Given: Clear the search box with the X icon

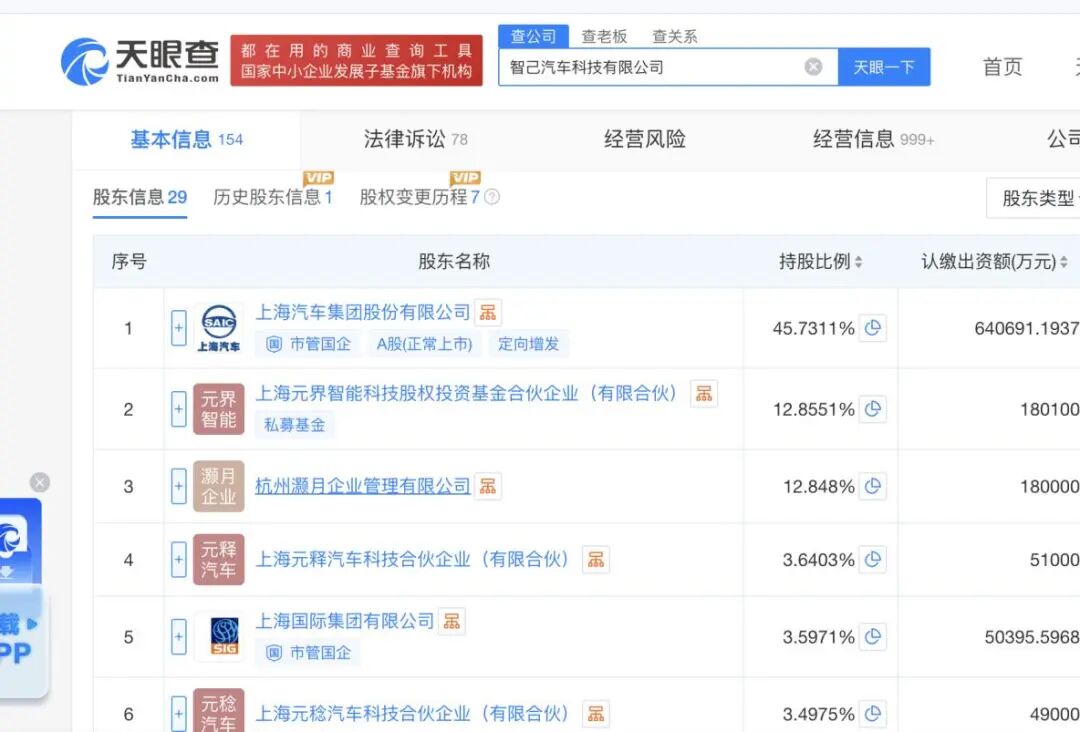Looking at the screenshot, I should [x=813, y=67].
